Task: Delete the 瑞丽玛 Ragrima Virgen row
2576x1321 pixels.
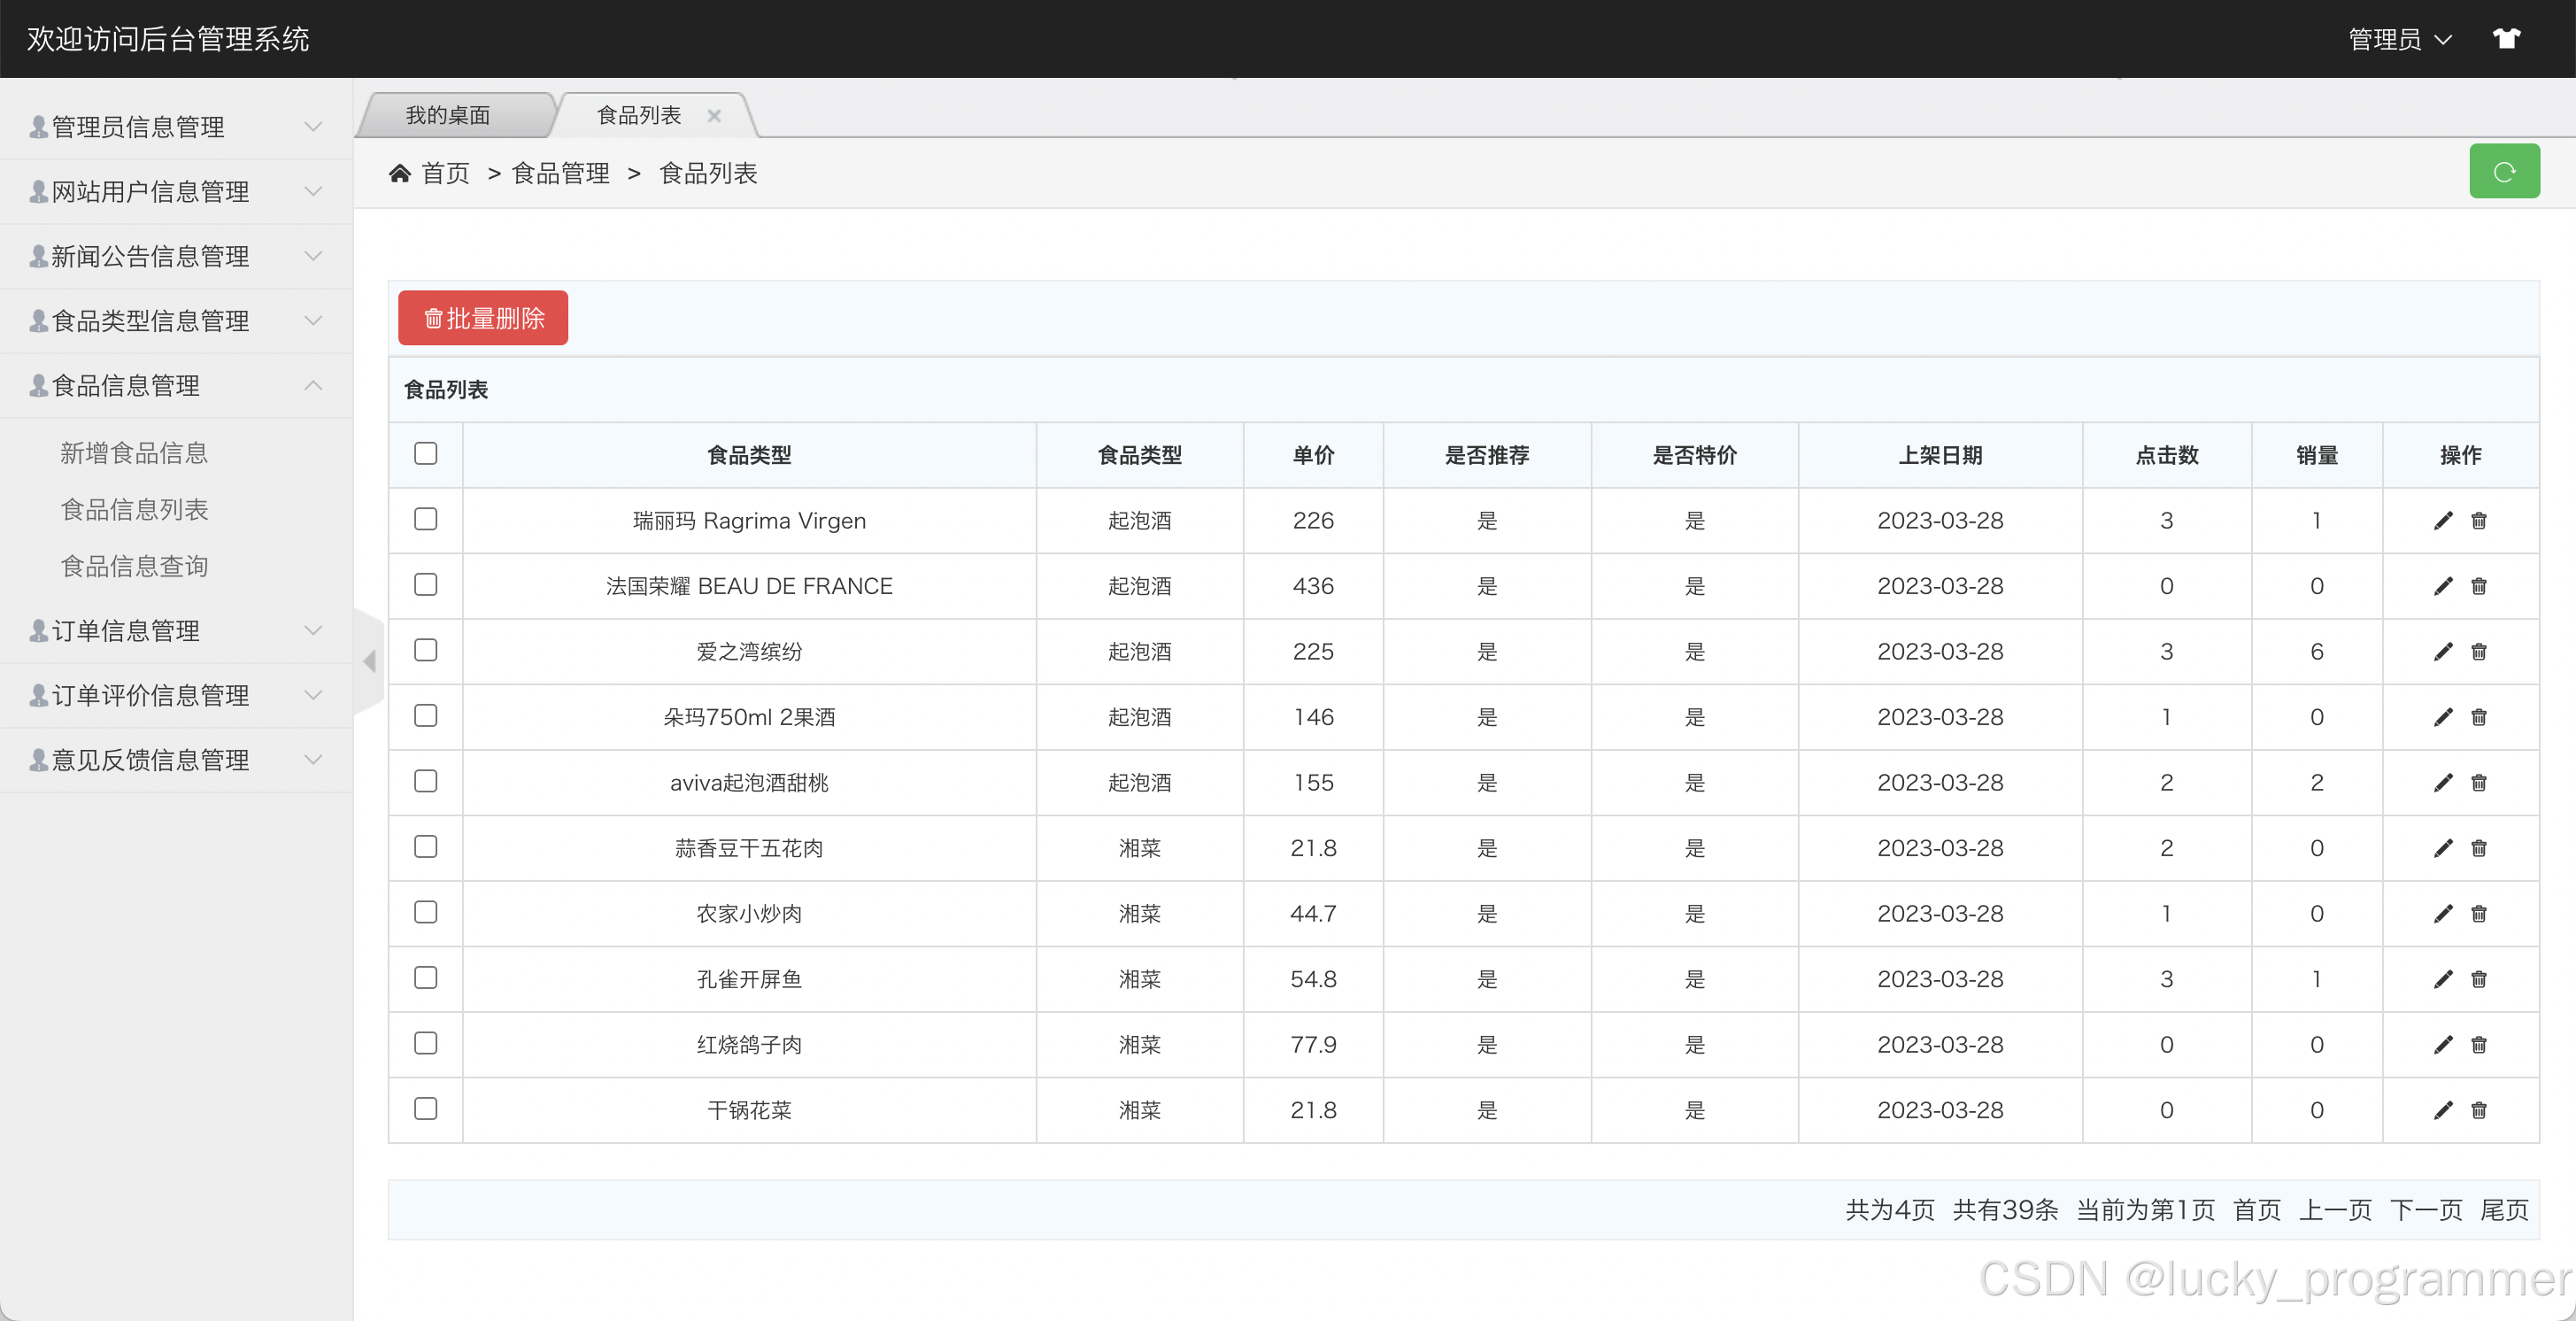Action: tap(2478, 520)
